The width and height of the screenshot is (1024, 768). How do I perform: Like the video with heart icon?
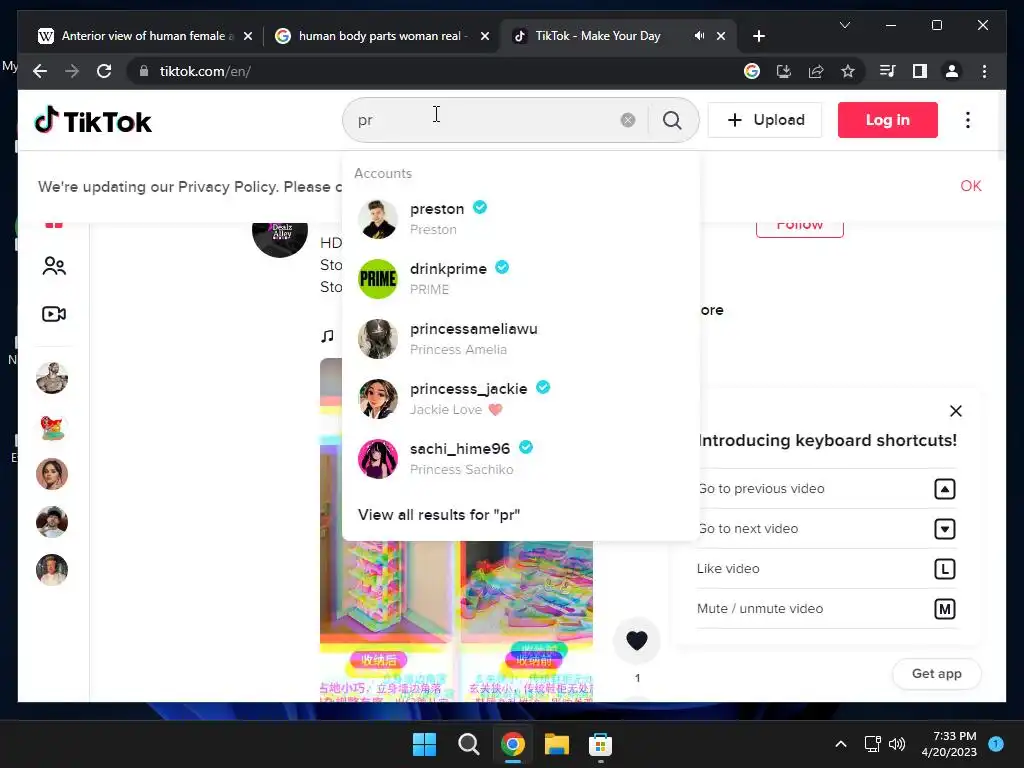pyautogui.click(x=637, y=641)
